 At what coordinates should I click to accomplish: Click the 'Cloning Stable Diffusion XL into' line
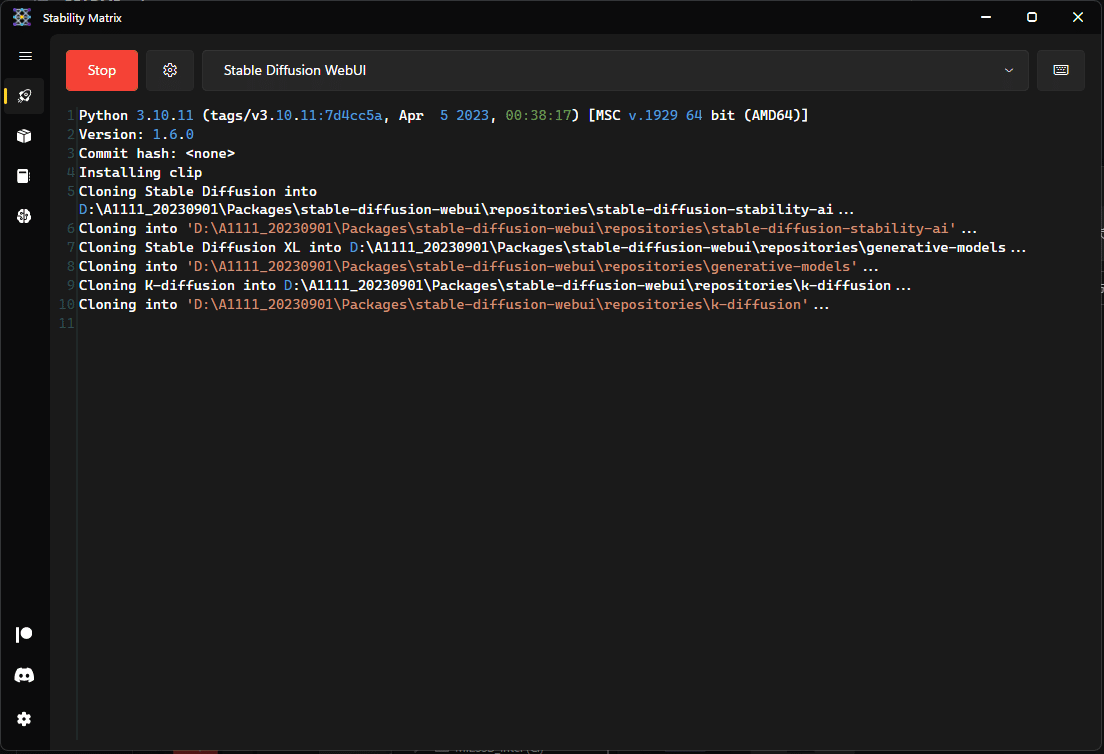(552, 248)
